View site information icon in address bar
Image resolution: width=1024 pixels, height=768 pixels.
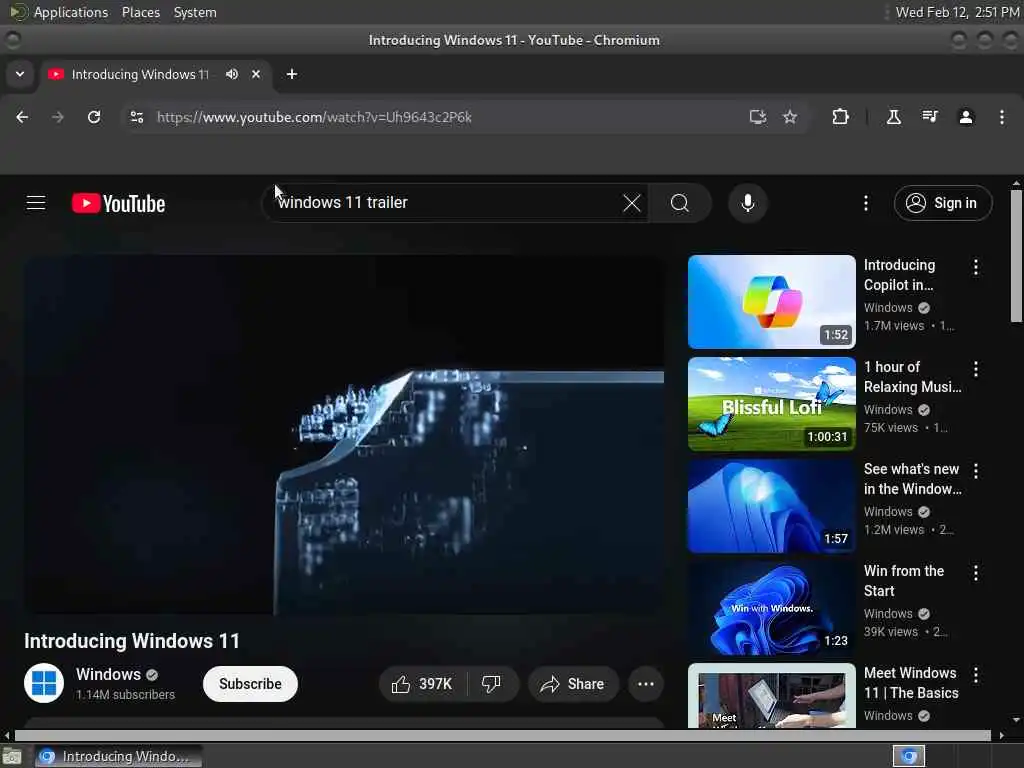(x=137, y=117)
